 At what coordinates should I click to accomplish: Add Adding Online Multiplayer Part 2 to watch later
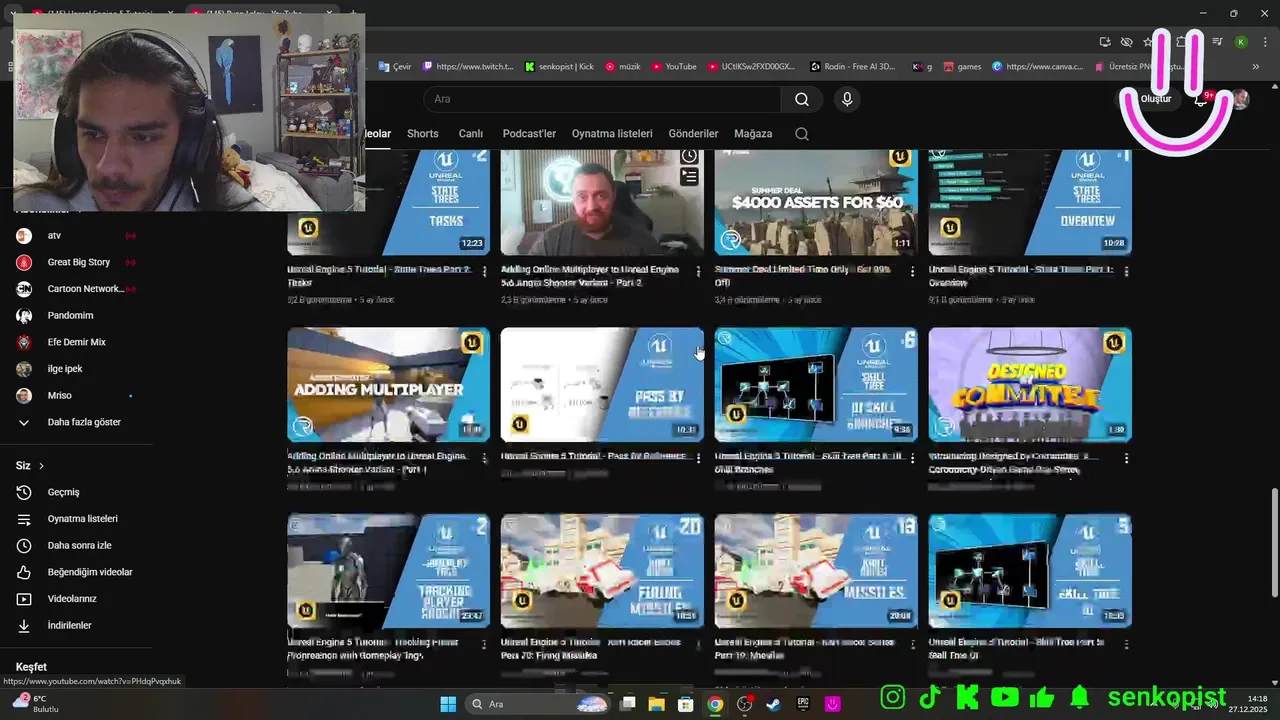point(689,156)
